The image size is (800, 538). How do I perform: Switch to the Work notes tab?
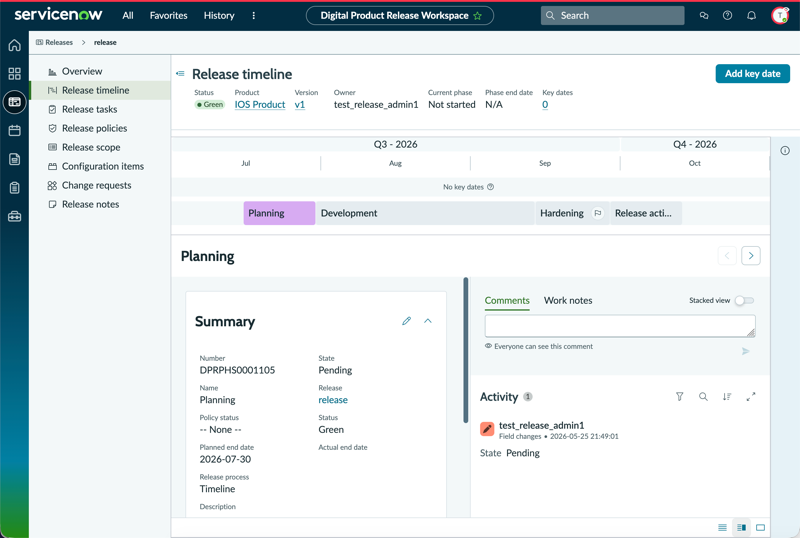tap(568, 301)
